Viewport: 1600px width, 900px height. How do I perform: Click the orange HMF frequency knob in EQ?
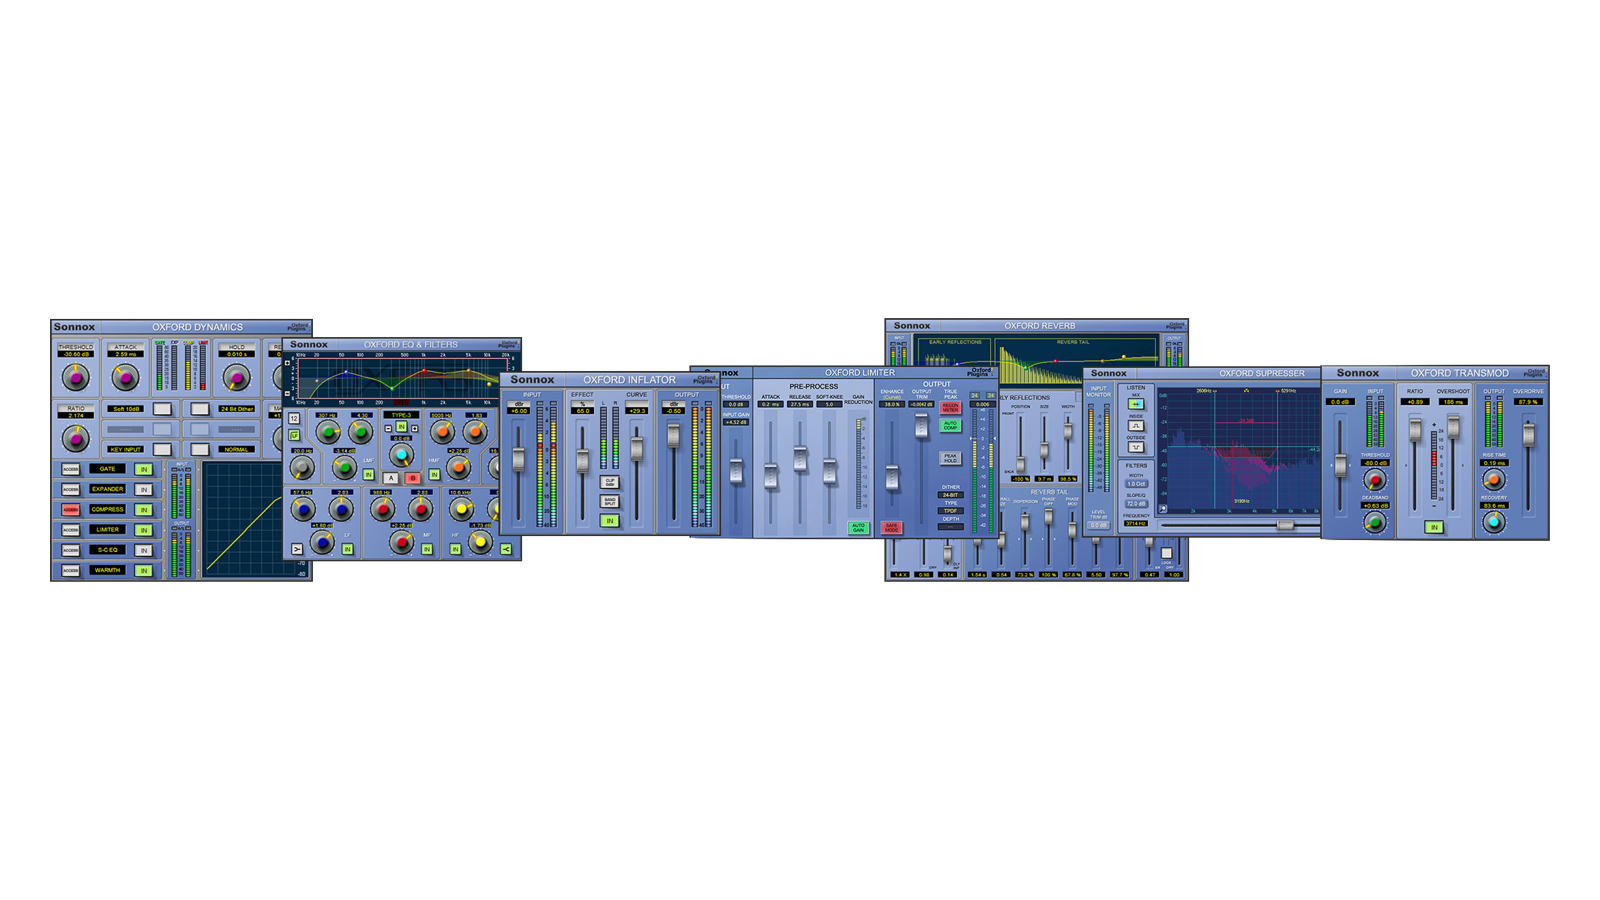click(442, 432)
